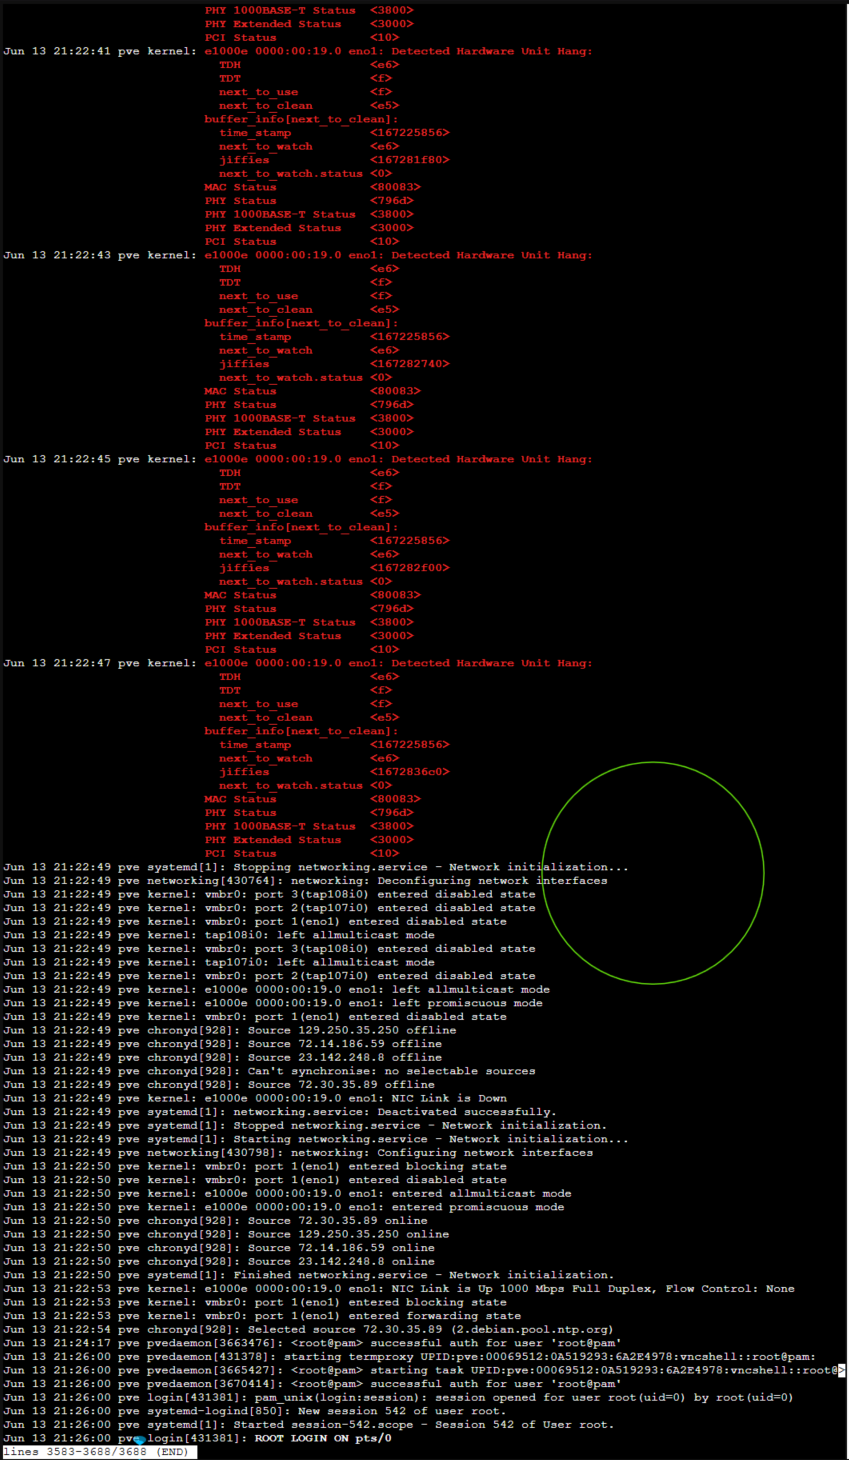Click the 'Source 23.142.248.8 online' line
This screenshot has width=849, height=1460.
tap(219, 1261)
